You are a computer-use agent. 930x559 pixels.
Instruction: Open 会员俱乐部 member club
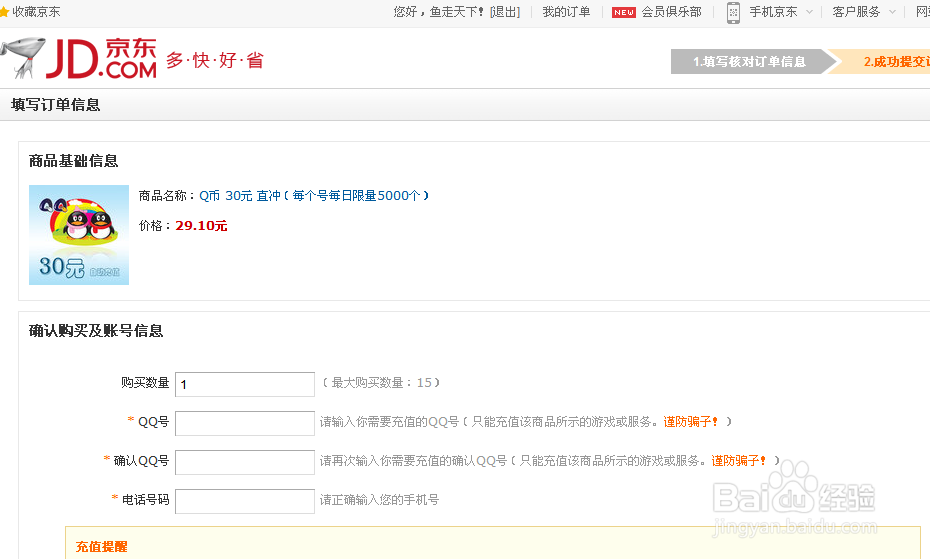[x=671, y=12]
